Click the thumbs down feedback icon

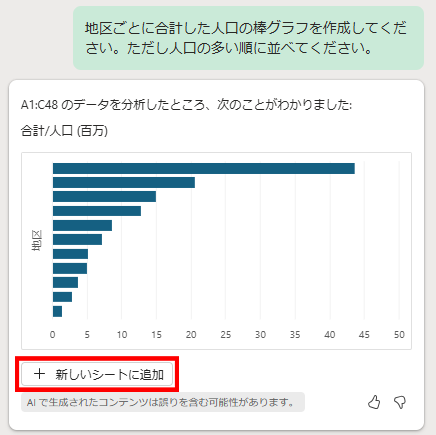(x=400, y=402)
